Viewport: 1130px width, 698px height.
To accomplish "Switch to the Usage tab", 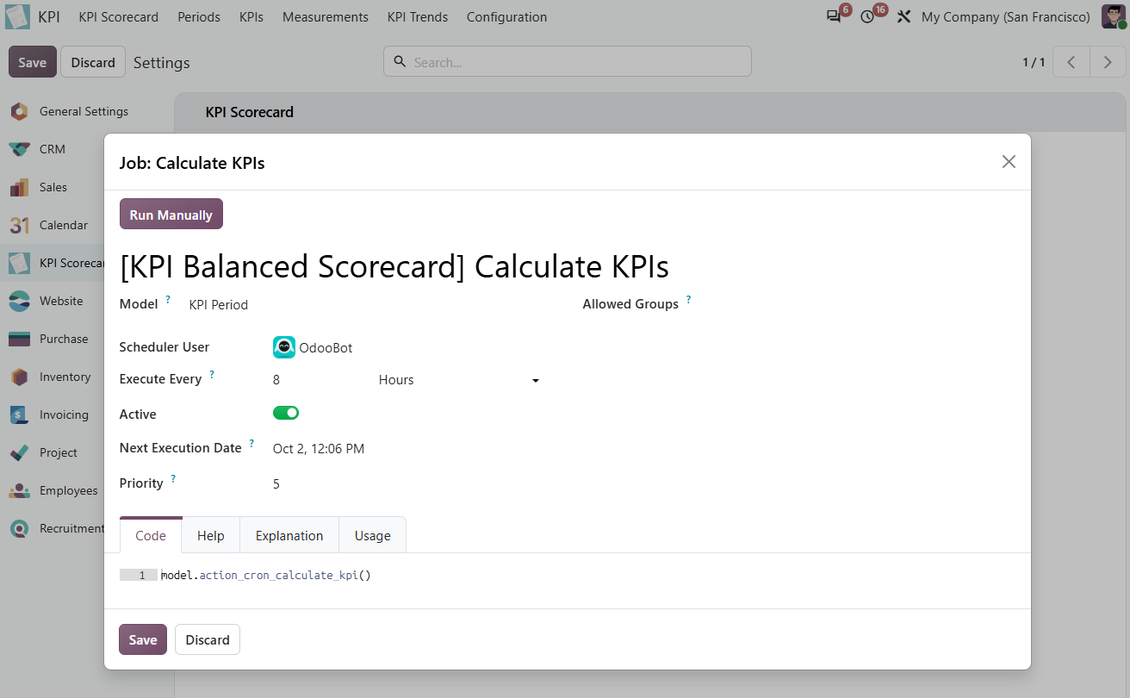I will pos(373,536).
